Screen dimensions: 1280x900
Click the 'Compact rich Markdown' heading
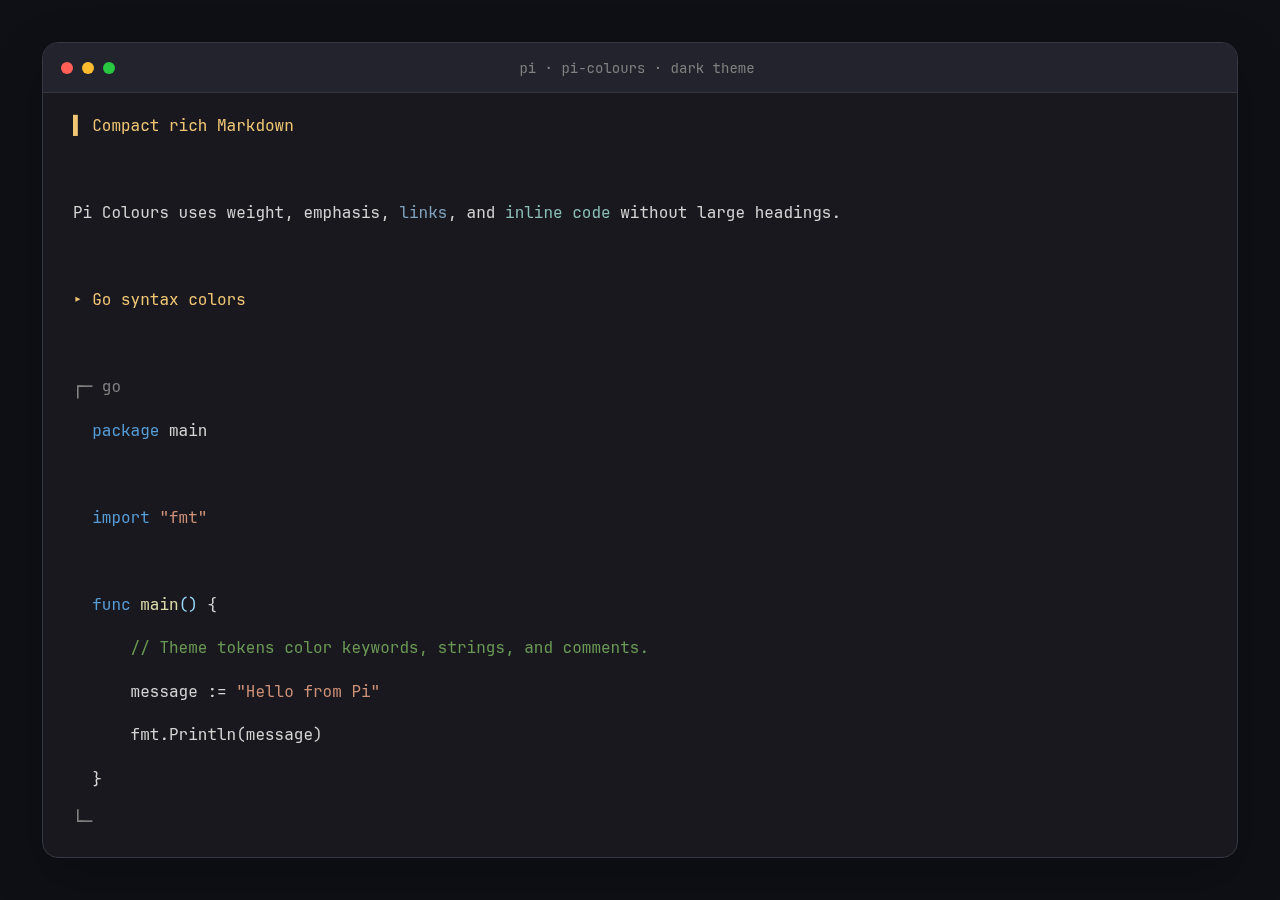(193, 126)
